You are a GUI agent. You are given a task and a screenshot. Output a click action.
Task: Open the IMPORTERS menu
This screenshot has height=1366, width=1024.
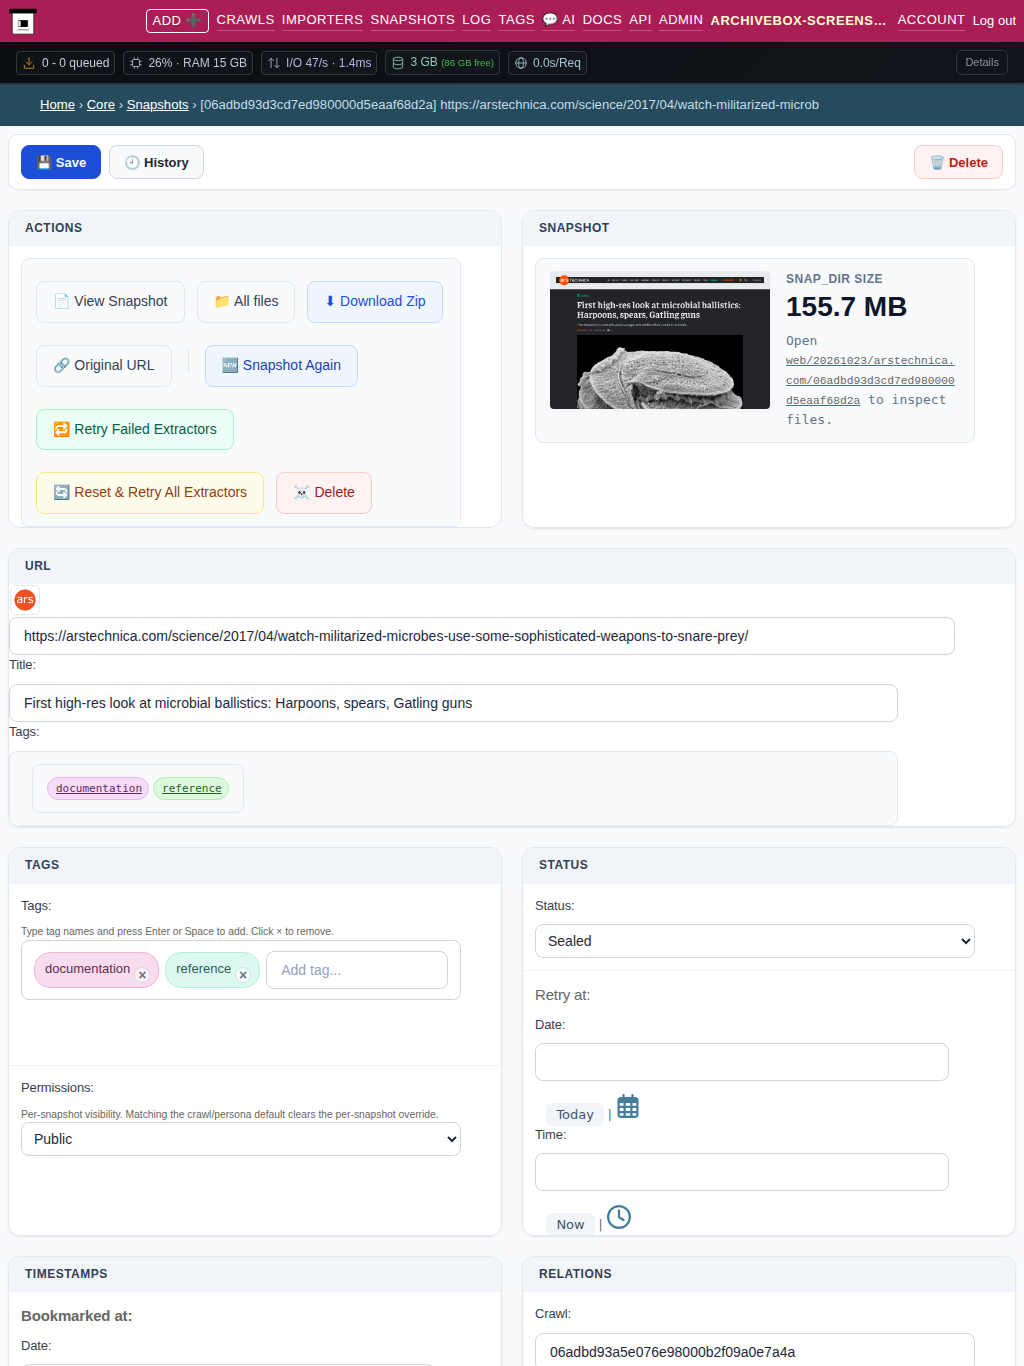pyautogui.click(x=322, y=20)
